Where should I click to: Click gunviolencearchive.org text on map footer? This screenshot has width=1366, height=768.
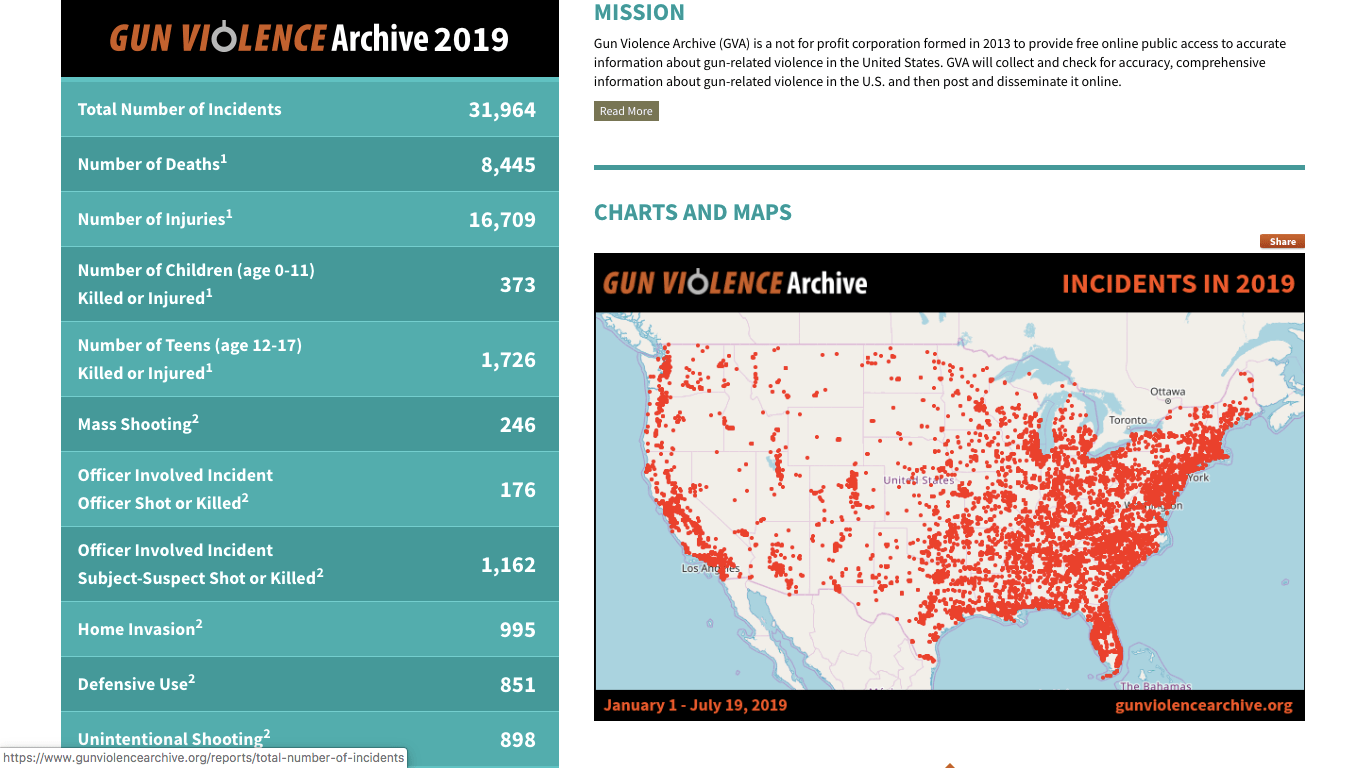pos(1203,705)
